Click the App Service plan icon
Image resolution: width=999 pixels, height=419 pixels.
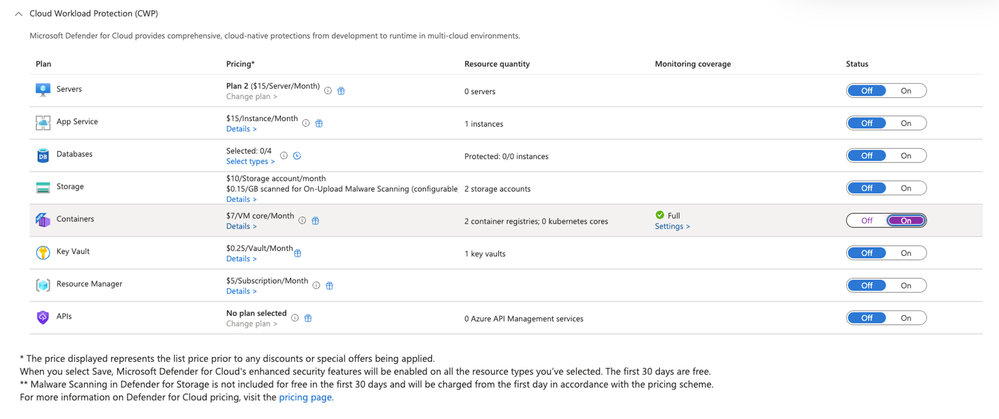43,123
